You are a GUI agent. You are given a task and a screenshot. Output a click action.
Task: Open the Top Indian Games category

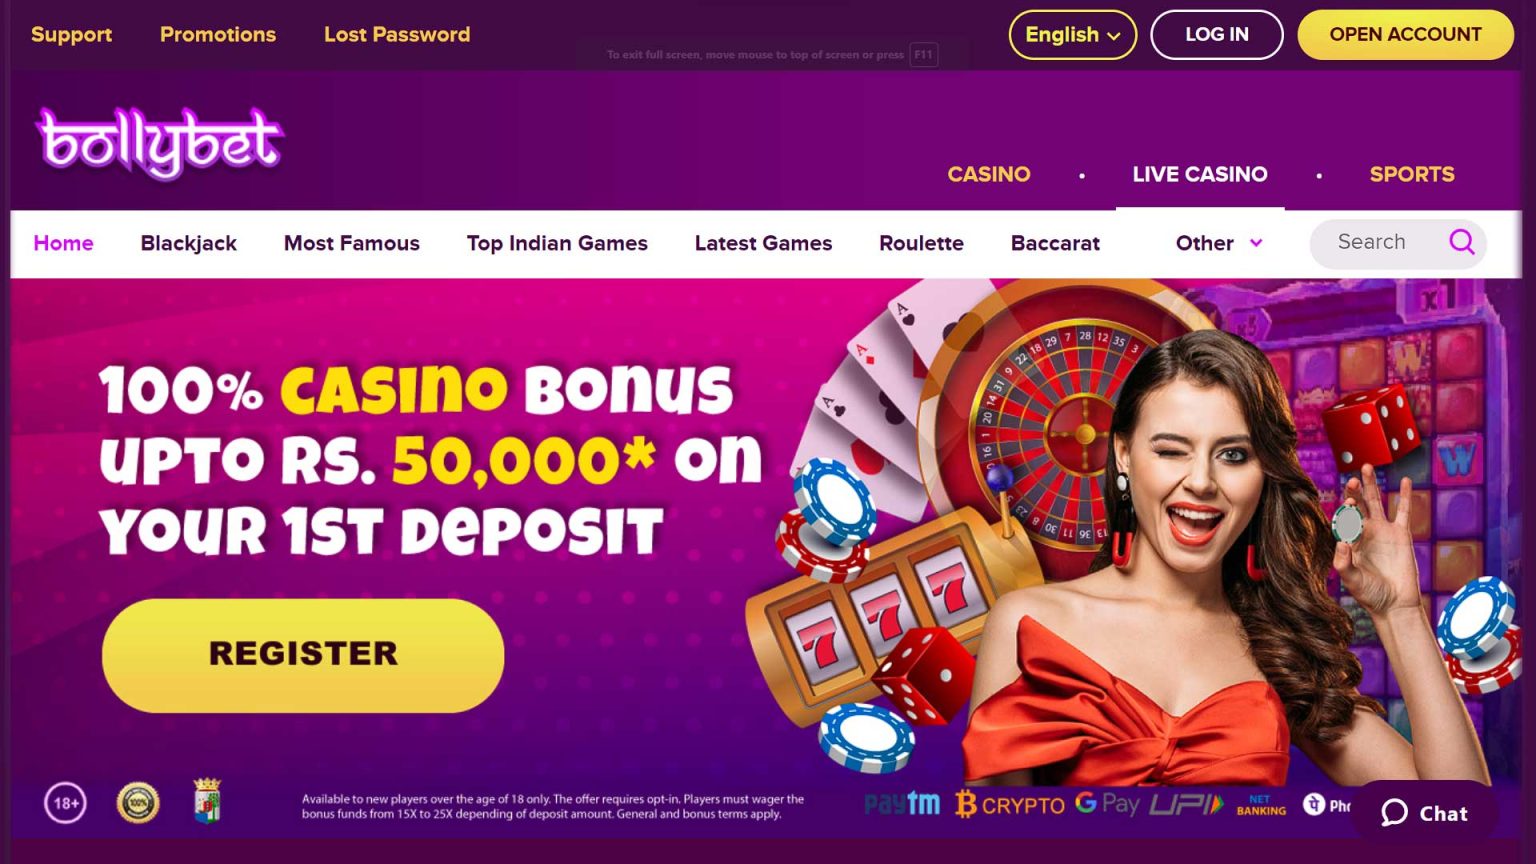tap(557, 243)
